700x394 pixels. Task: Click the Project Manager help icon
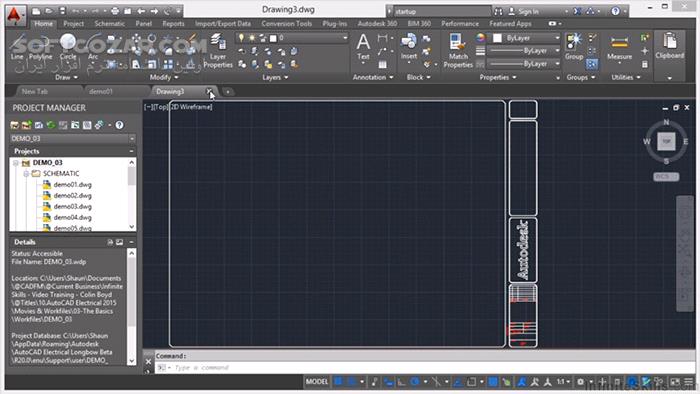(x=119, y=125)
